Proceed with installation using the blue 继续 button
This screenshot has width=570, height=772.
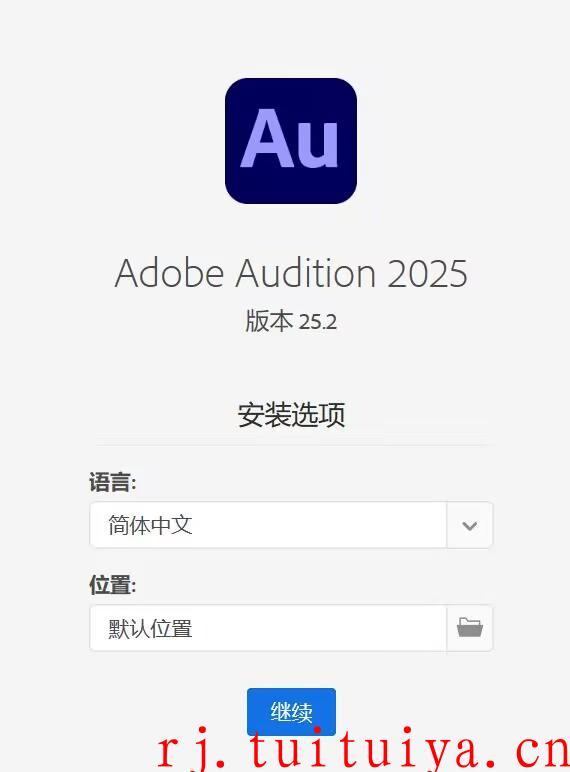(291, 711)
